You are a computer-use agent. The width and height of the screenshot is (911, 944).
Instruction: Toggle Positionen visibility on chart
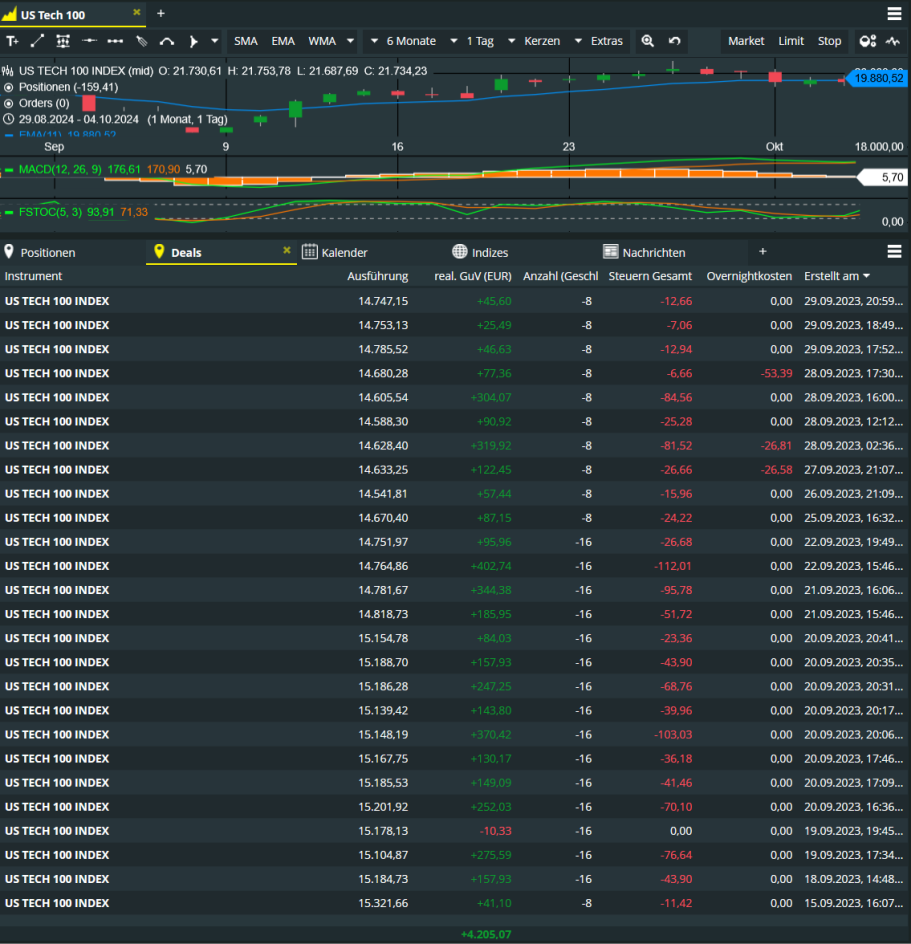click(8, 87)
